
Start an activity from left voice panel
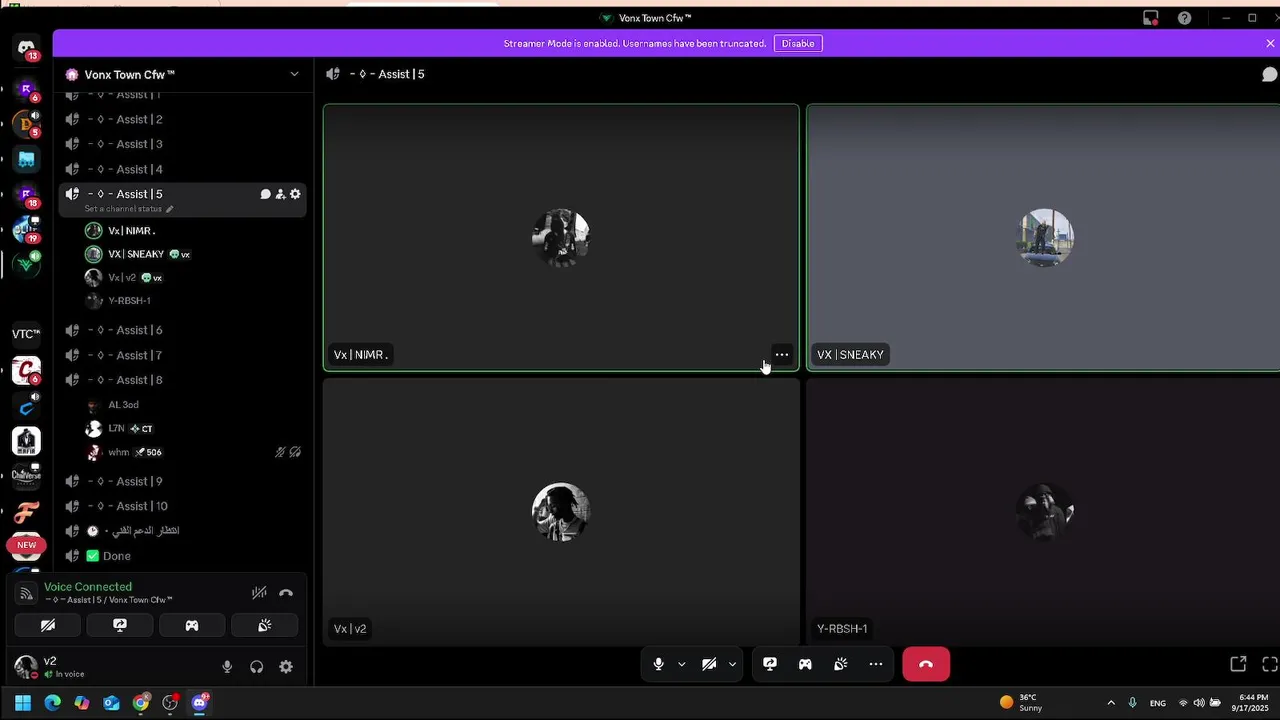(x=192, y=625)
